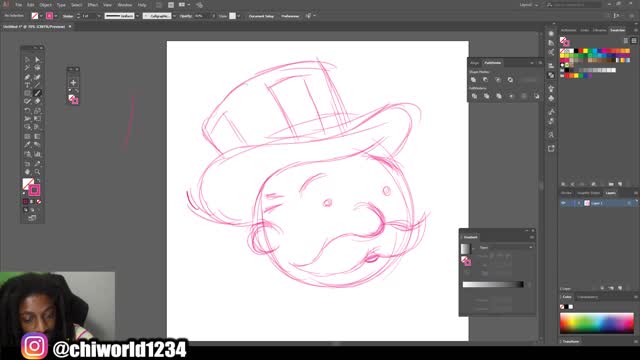Click the gradient slider bar

pos(493,284)
